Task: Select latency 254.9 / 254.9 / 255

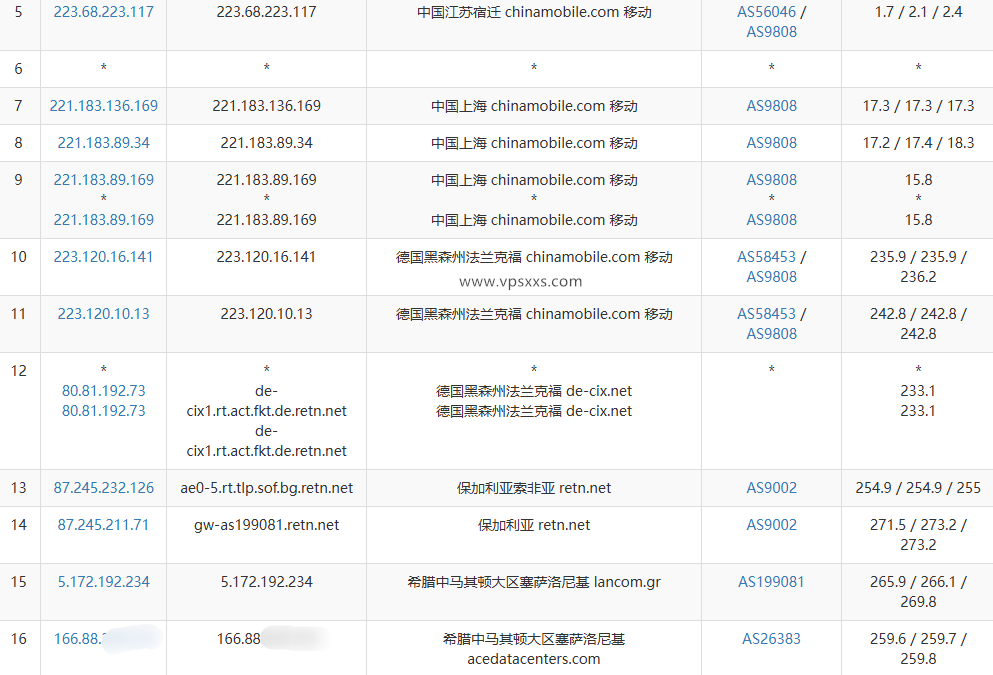Action: 918,488
